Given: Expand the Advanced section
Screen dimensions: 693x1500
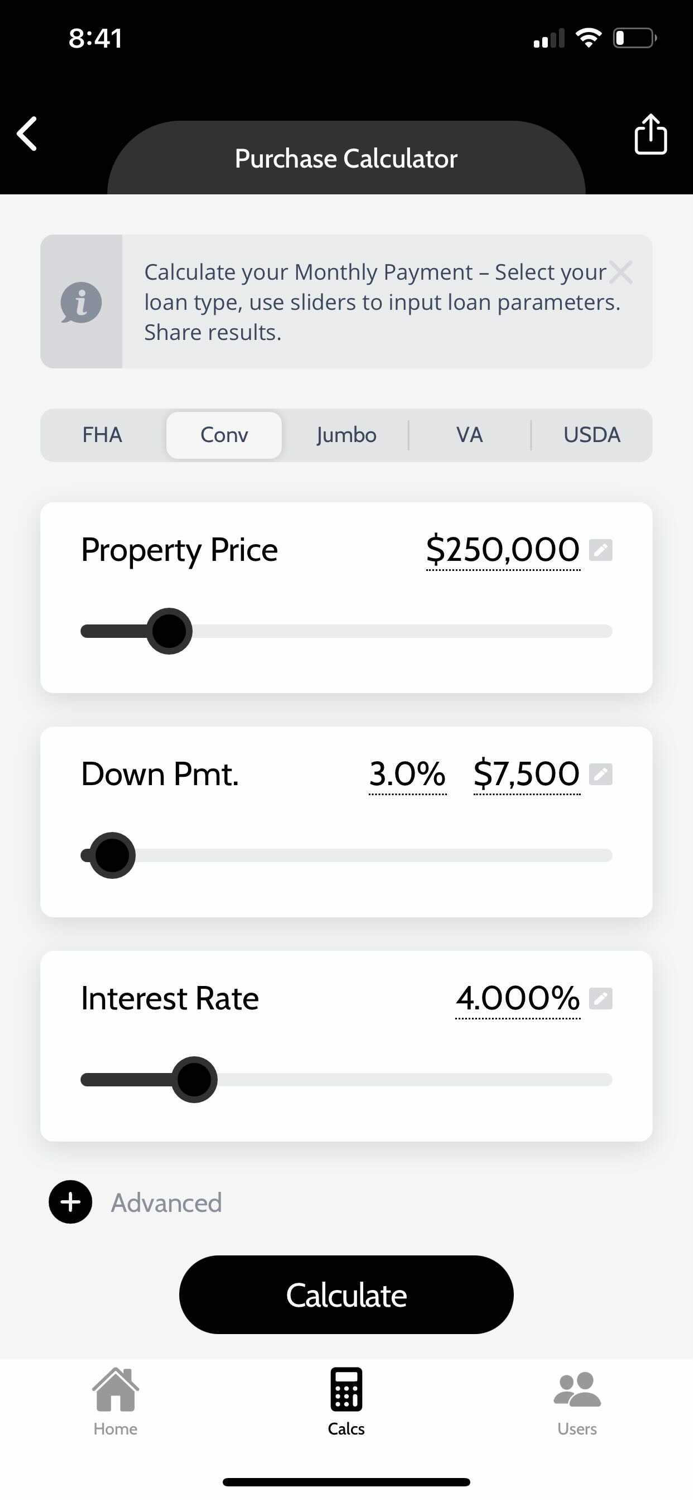Looking at the screenshot, I should click(166, 1202).
